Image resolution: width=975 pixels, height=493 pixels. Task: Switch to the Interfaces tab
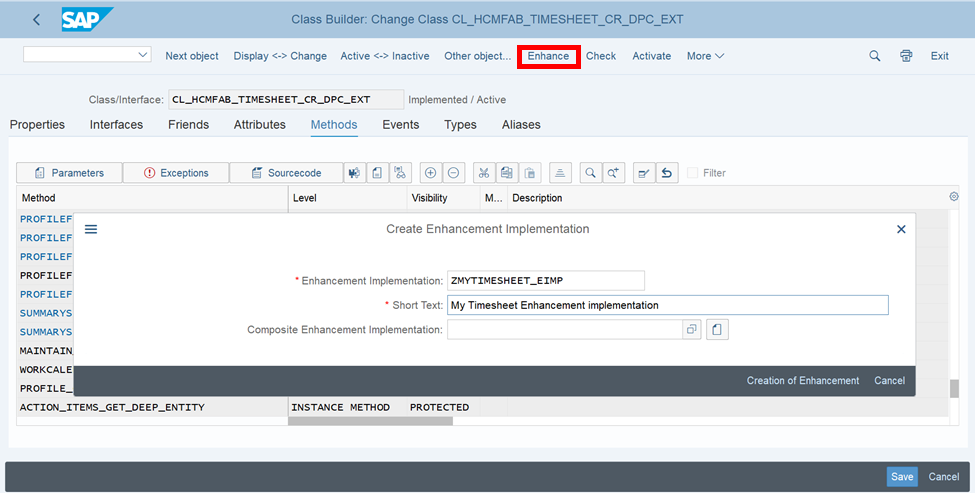pos(116,124)
